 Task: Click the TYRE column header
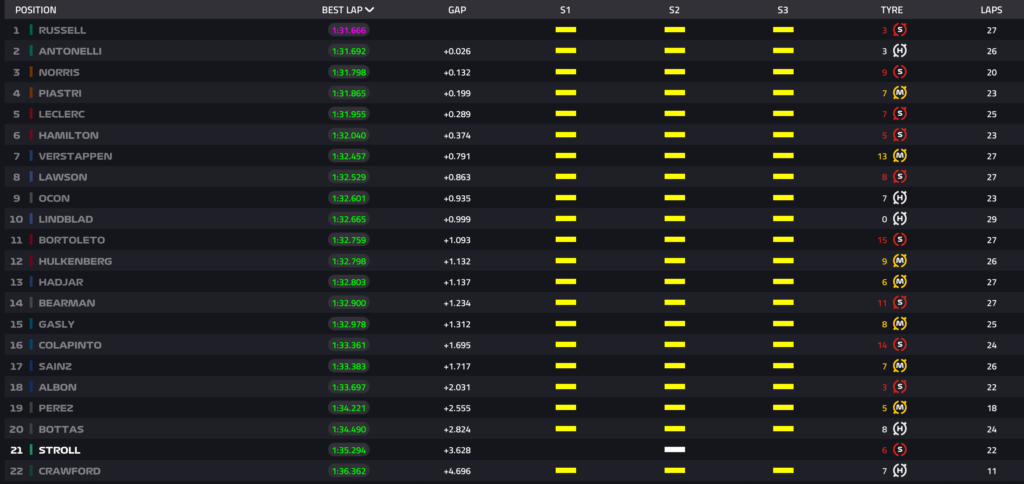tap(891, 10)
